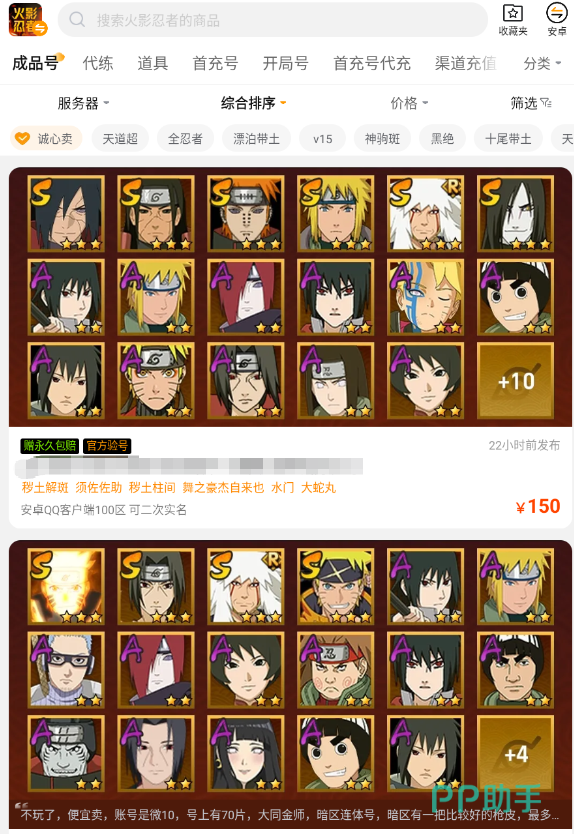This screenshot has height=834, width=574.
Task: Switch to the 代练 tab
Action: 97,63
